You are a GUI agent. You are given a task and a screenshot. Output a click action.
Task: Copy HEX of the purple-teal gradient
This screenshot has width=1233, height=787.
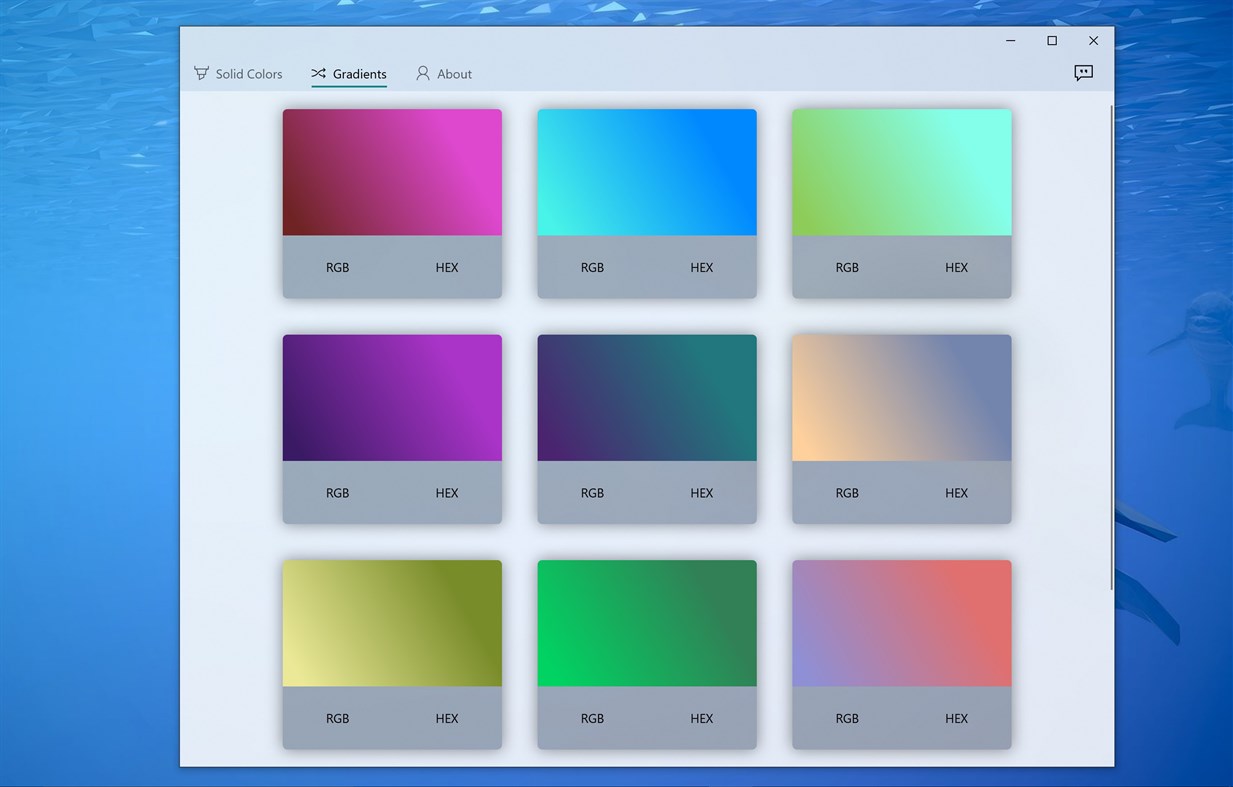tap(701, 493)
